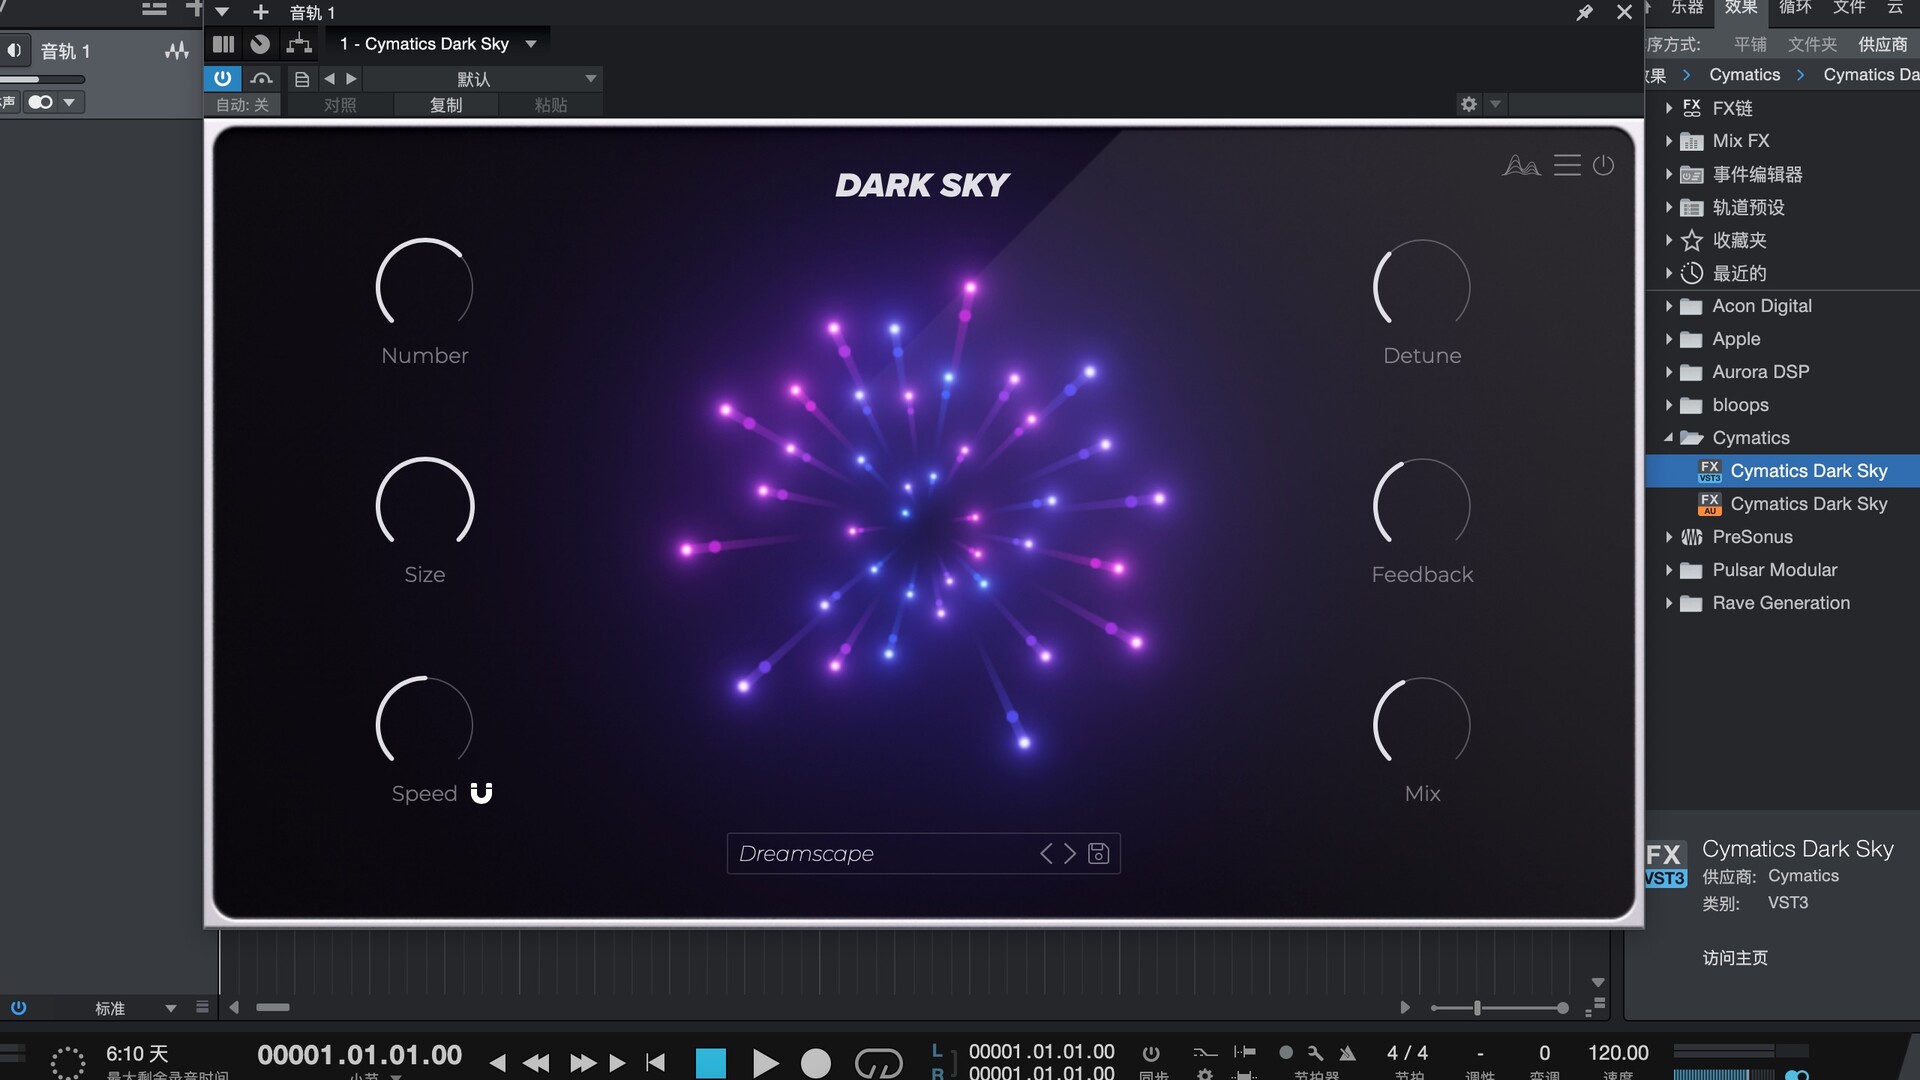Open the channel editor bars icon
Image resolution: width=1920 pixels, height=1080 pixels.
pyautogui.click(x=223, y=44)
